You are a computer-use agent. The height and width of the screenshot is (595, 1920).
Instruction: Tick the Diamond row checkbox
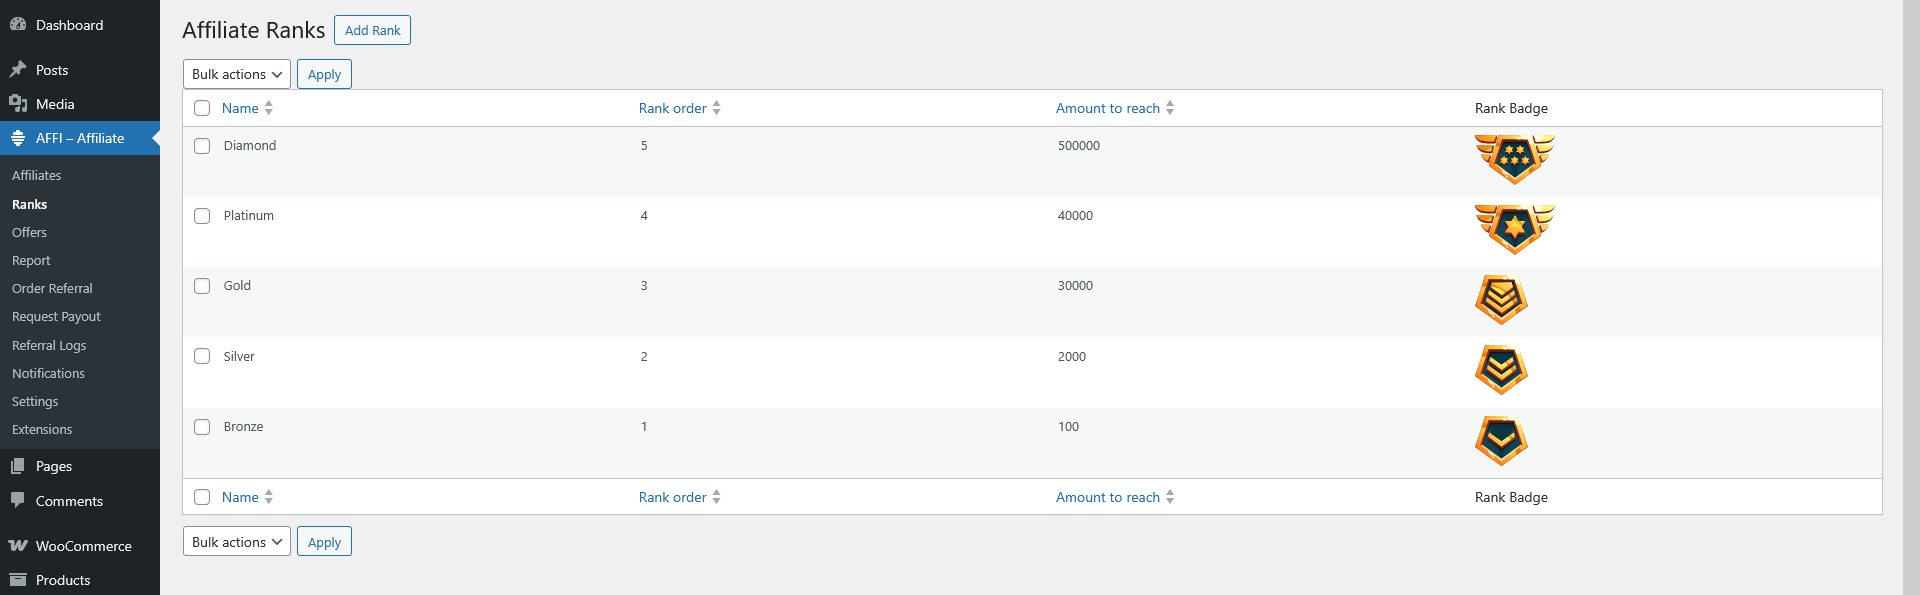pos(202,146)
